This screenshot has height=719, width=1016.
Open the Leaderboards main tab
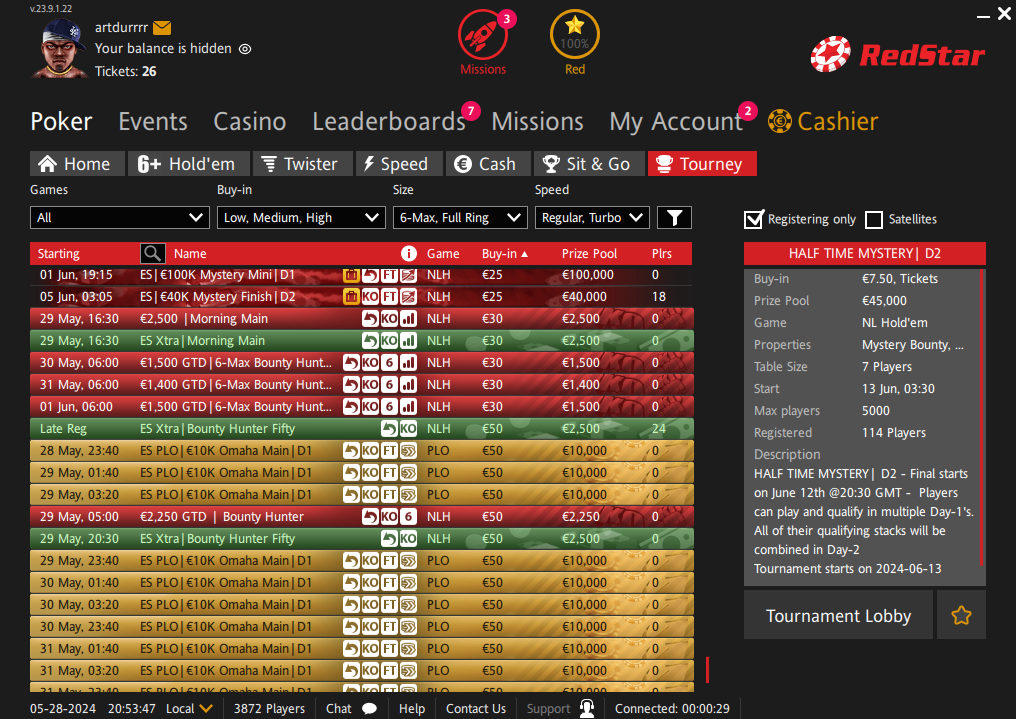coord(389,121)
